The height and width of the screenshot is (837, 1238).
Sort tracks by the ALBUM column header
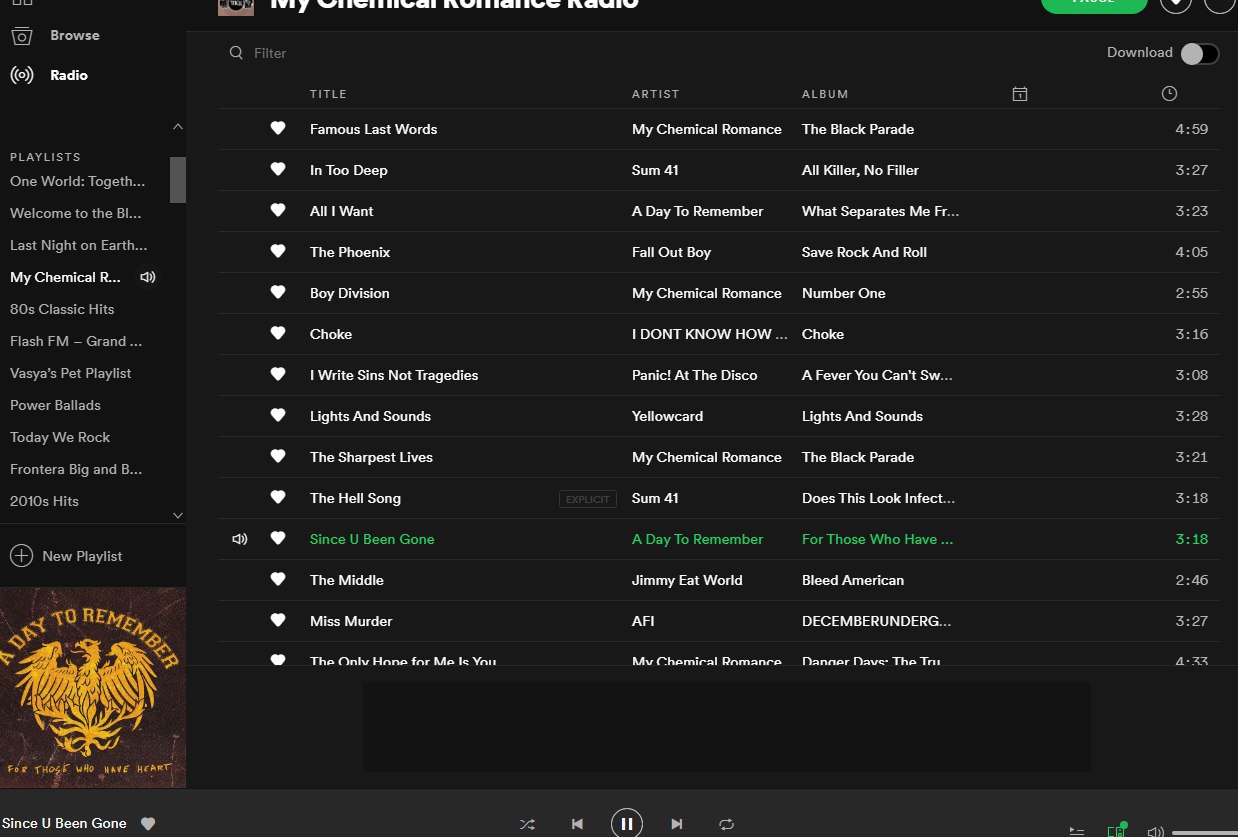click(x=825, y=94)
